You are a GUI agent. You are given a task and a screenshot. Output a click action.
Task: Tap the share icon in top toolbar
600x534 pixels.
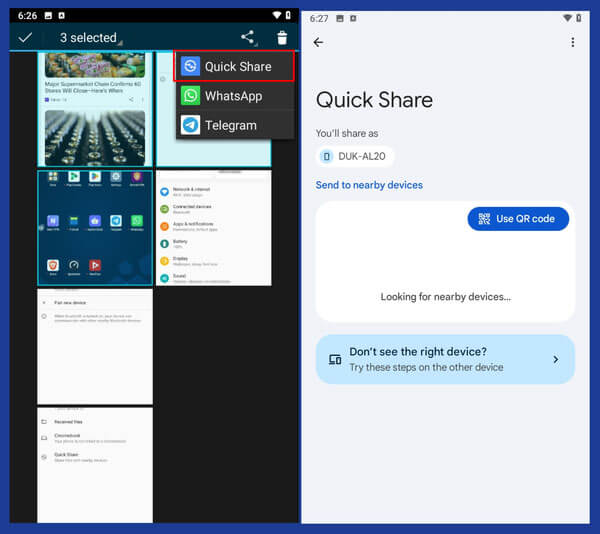coord(247,38)
